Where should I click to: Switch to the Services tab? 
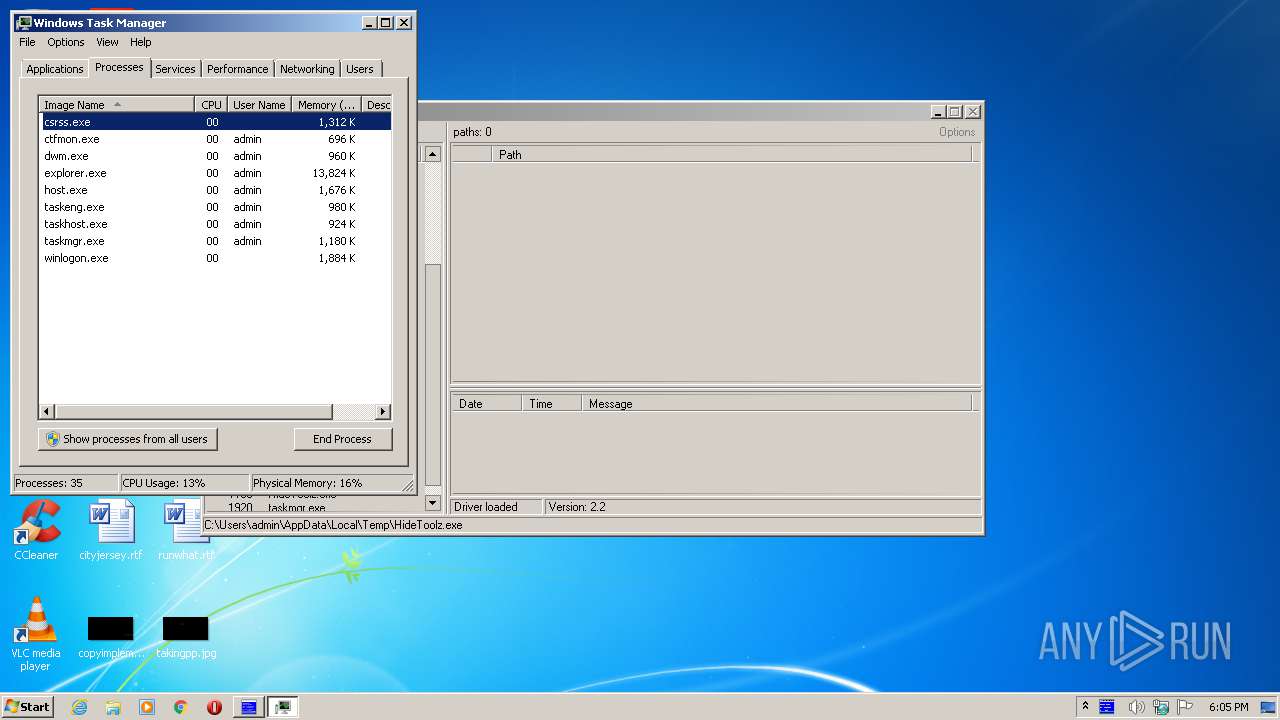point(175,69)
